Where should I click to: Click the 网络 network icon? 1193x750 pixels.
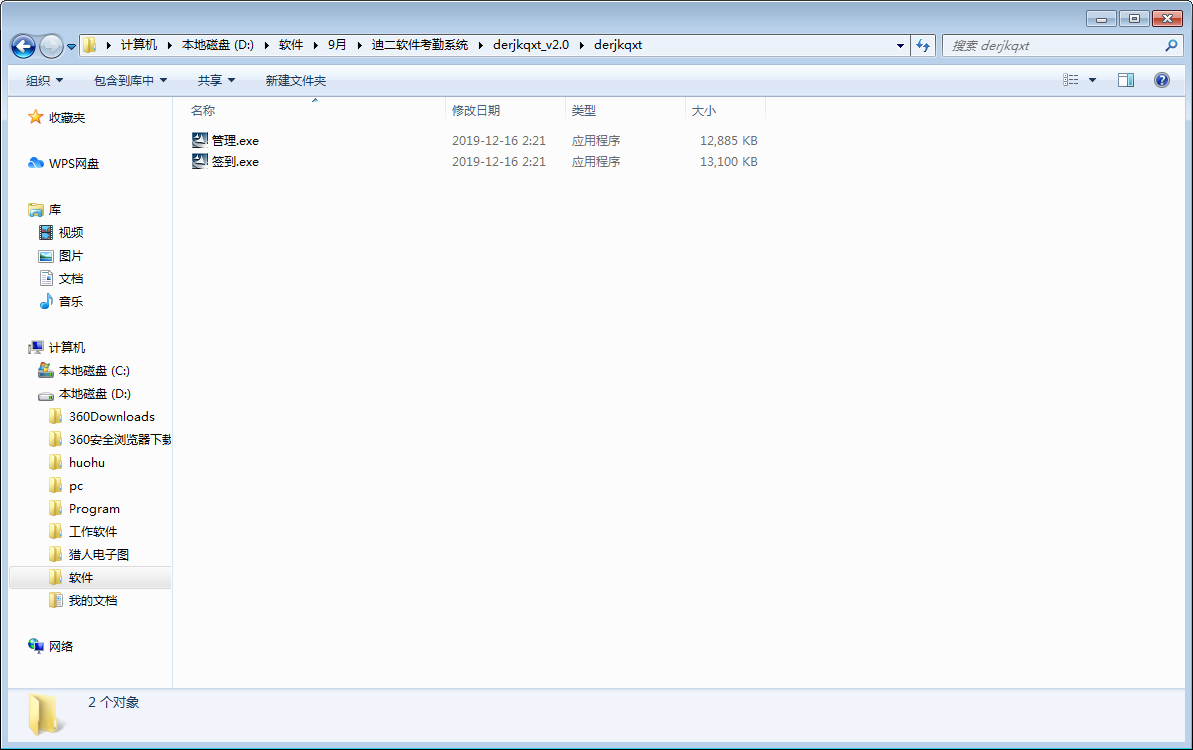(x=36, y=646)
